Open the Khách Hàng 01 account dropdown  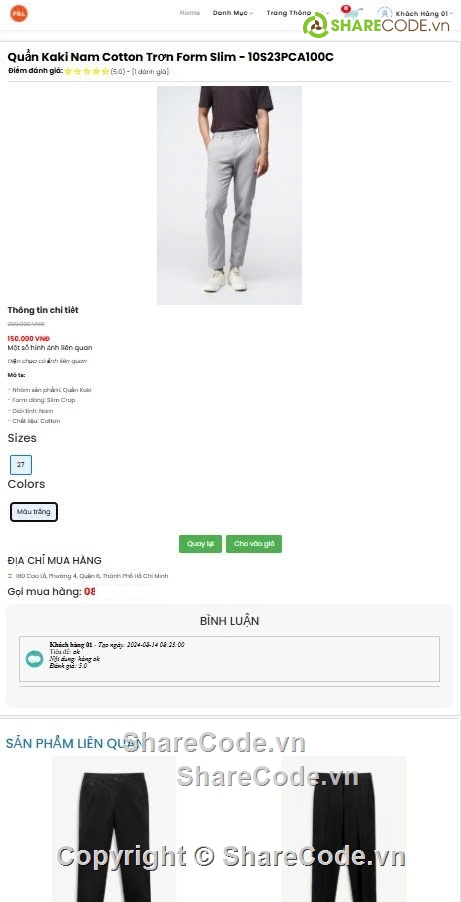(424, 13)
